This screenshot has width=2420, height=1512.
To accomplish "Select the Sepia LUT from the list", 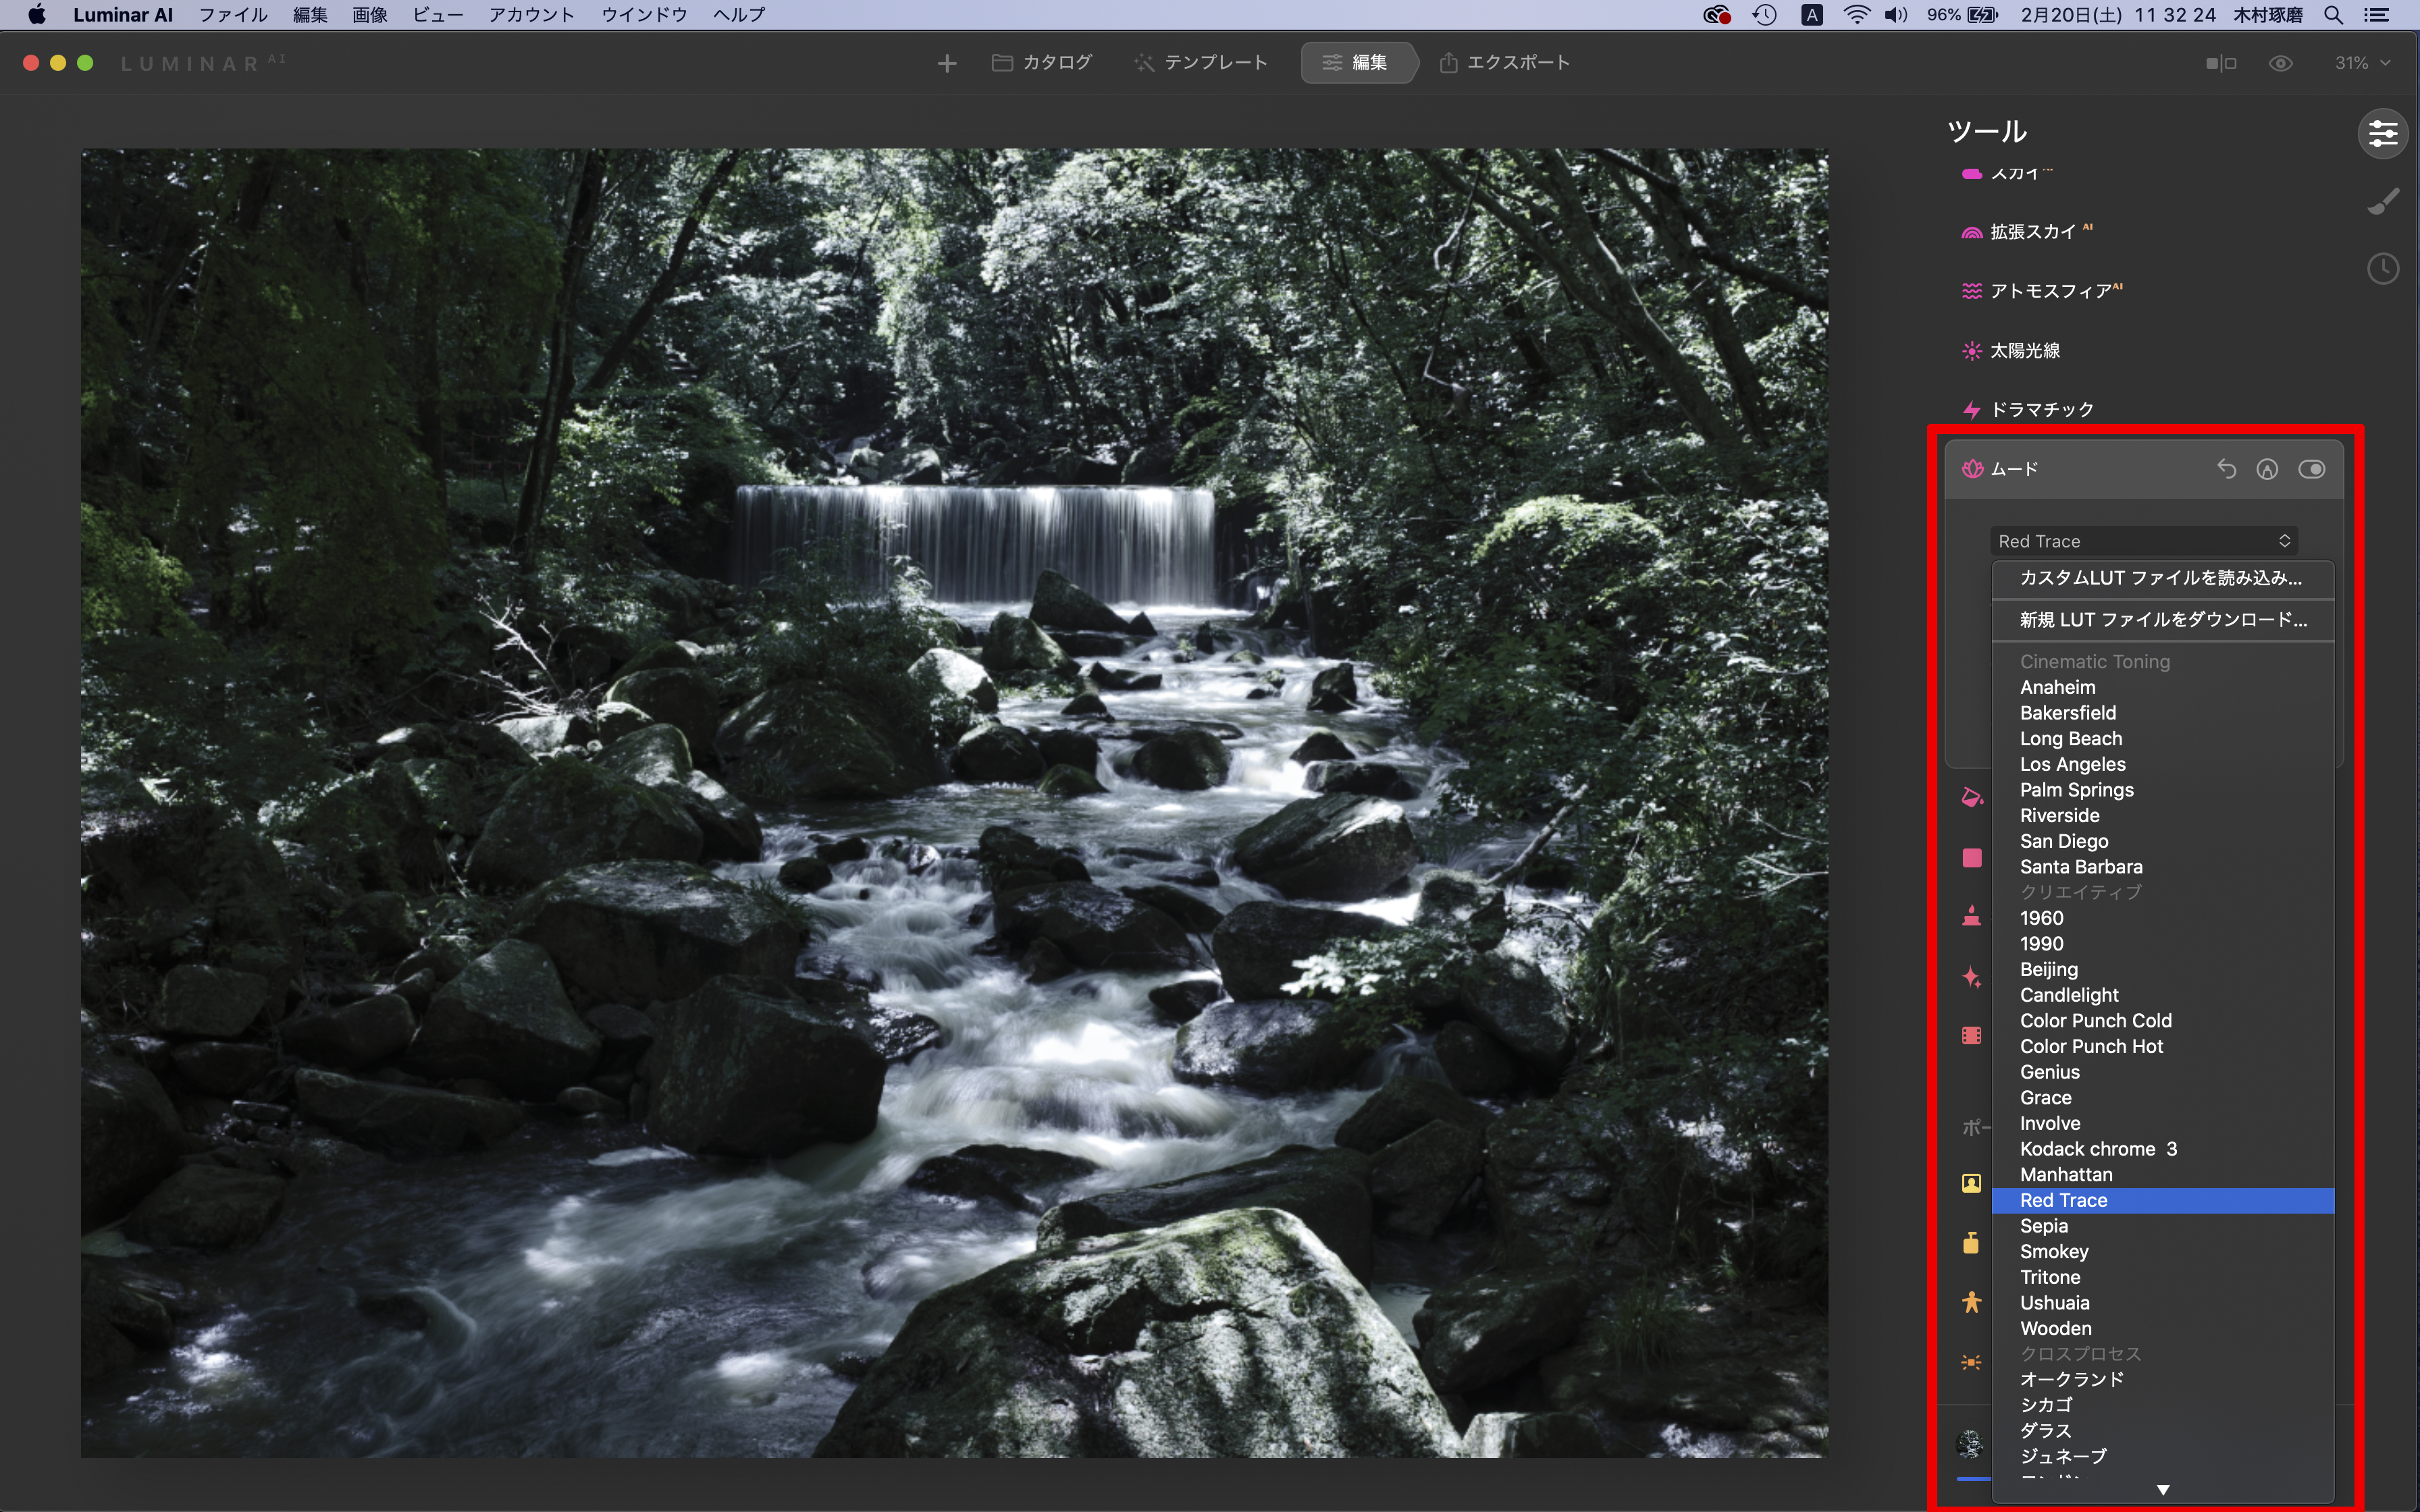I will coord(2043,1226).
